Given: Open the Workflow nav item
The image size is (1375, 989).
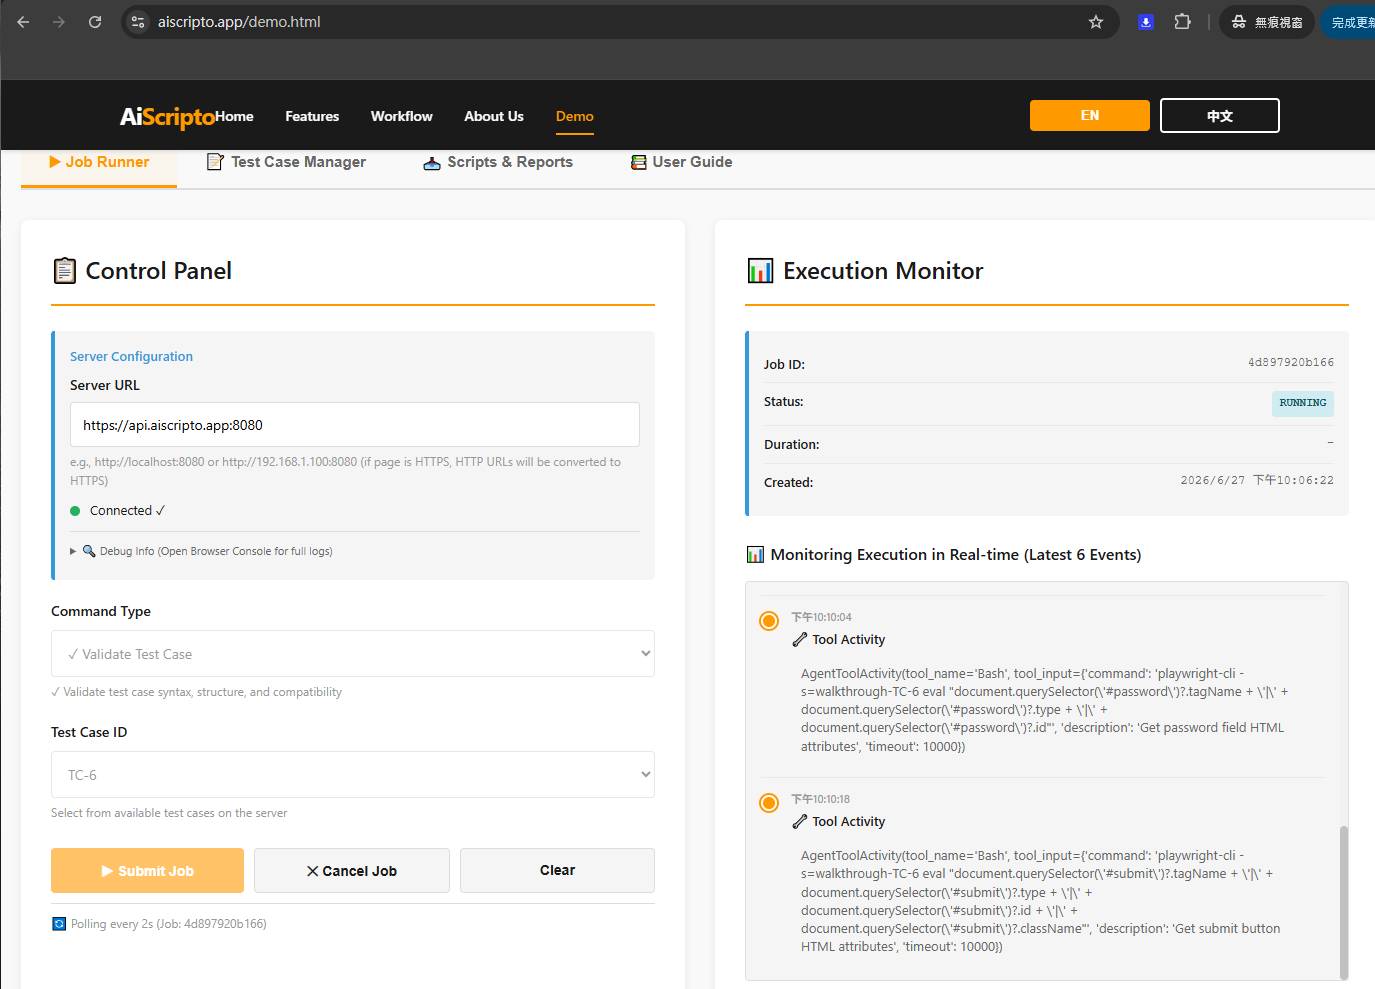Looking at the screenshot, I should [402, 116].
